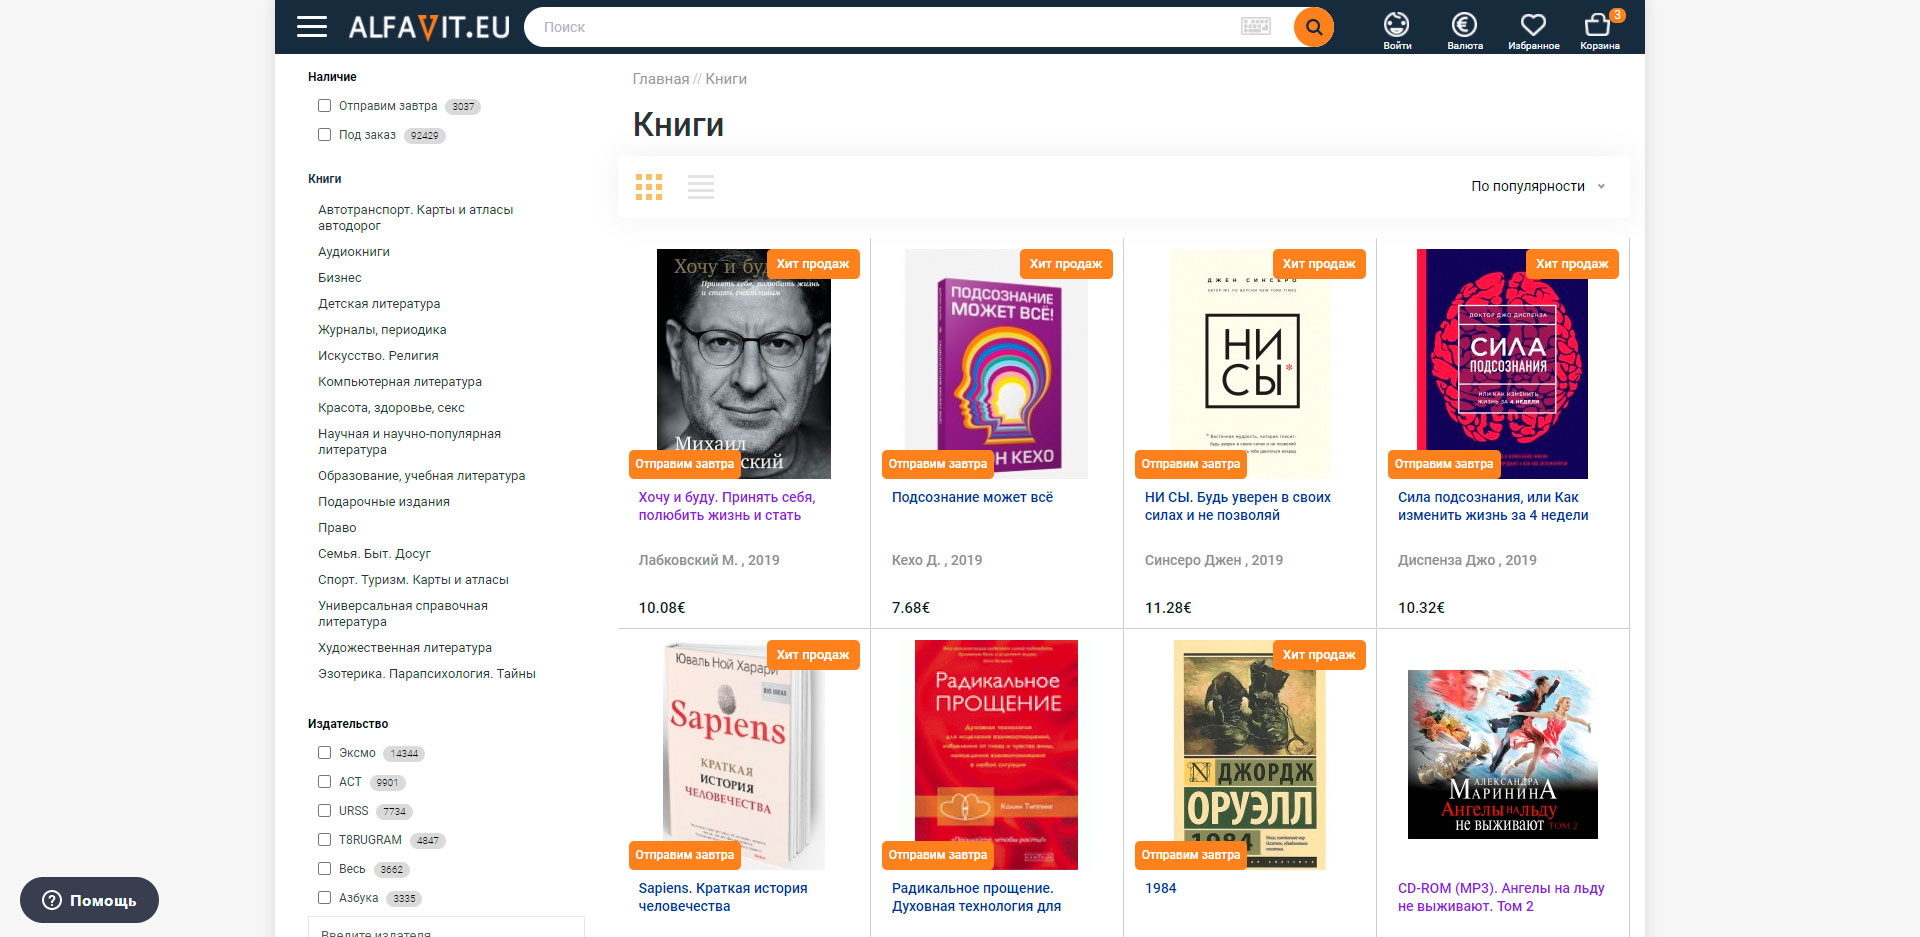
Task: Open Избранное heart favorites icon
Action: [x=1533, y=29]
